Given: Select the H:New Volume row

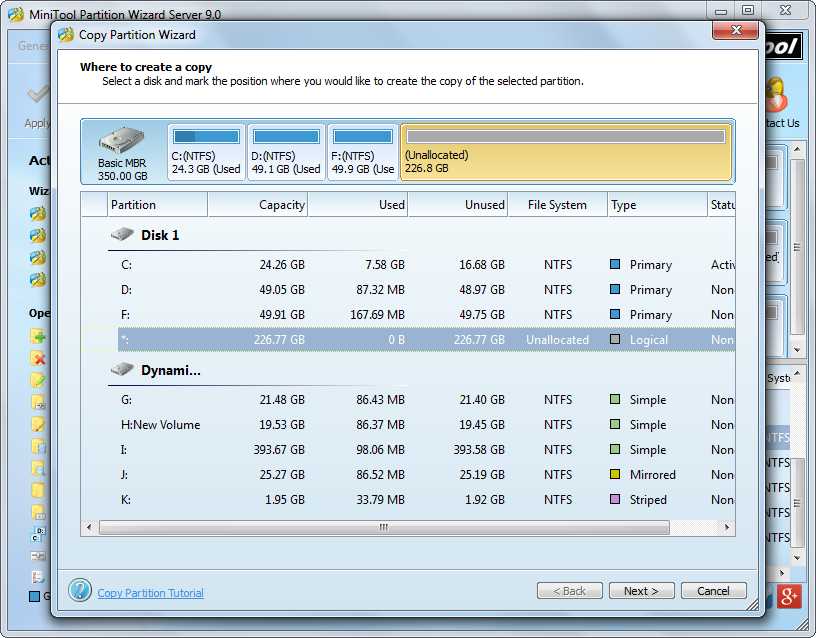Looking at the screenshot, I should point(408,425).
